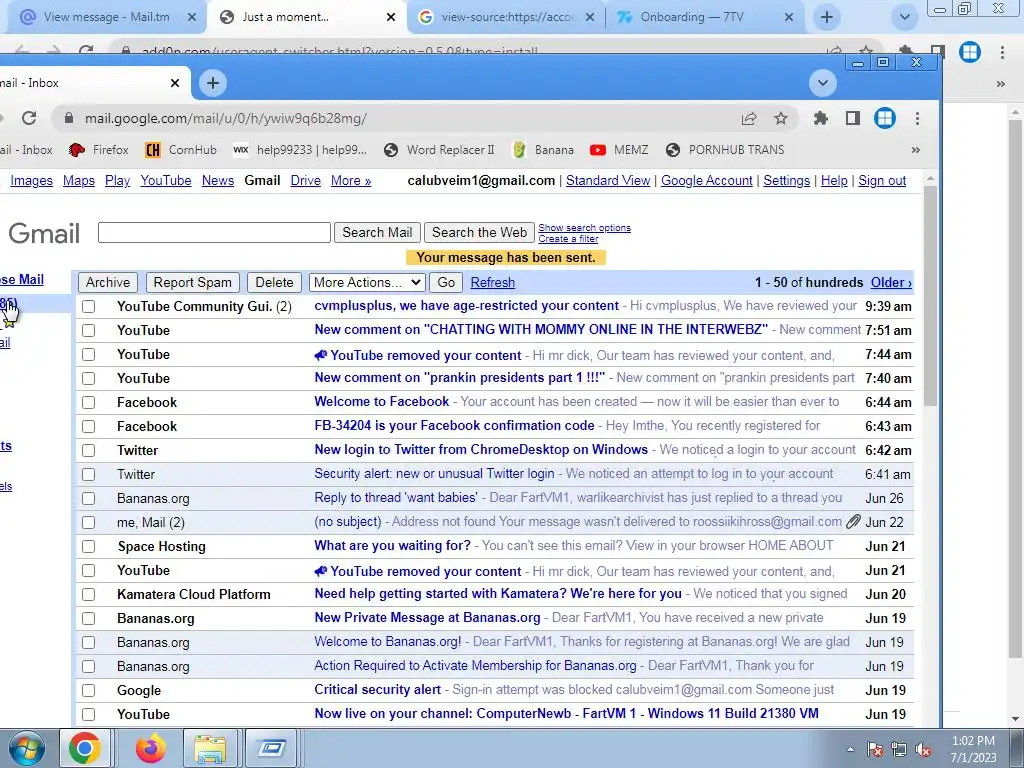
Task: Sign out of the Gmail account
Action: [882, 180]
